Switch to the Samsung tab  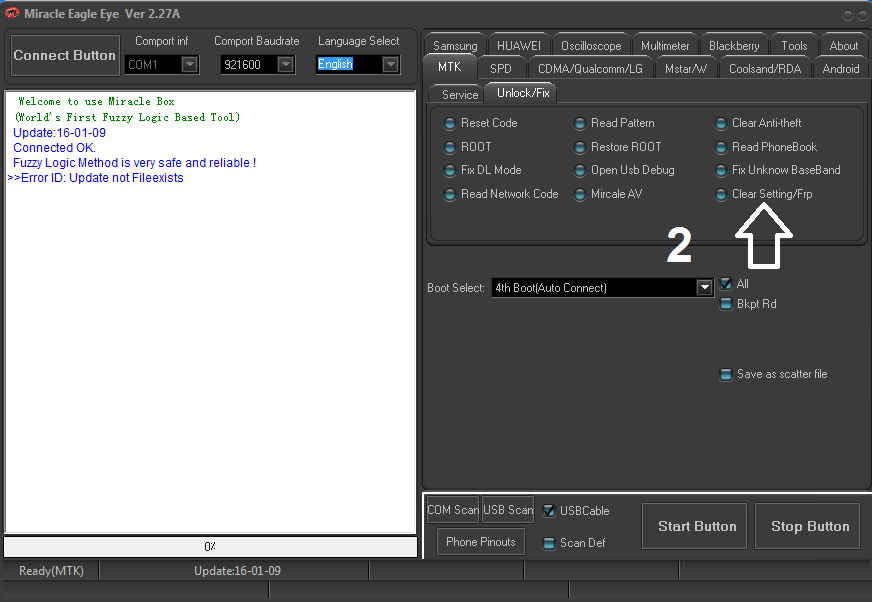(455, 46)
